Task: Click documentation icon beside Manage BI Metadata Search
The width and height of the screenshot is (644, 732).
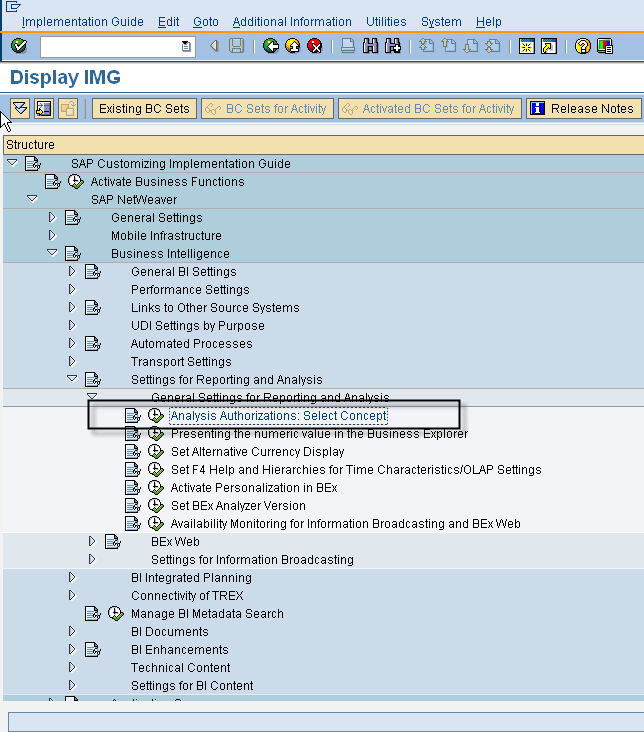Action: pyautogui.click(x=93, y=613)
